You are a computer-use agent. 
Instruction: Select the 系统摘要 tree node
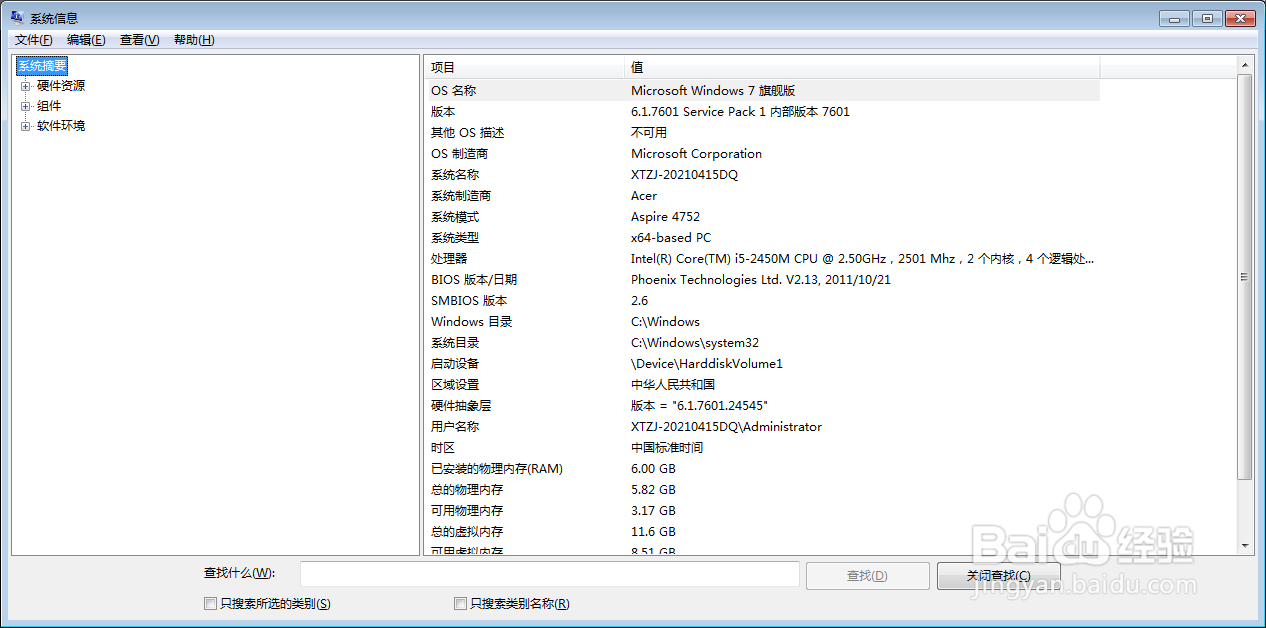coord(42,66)
